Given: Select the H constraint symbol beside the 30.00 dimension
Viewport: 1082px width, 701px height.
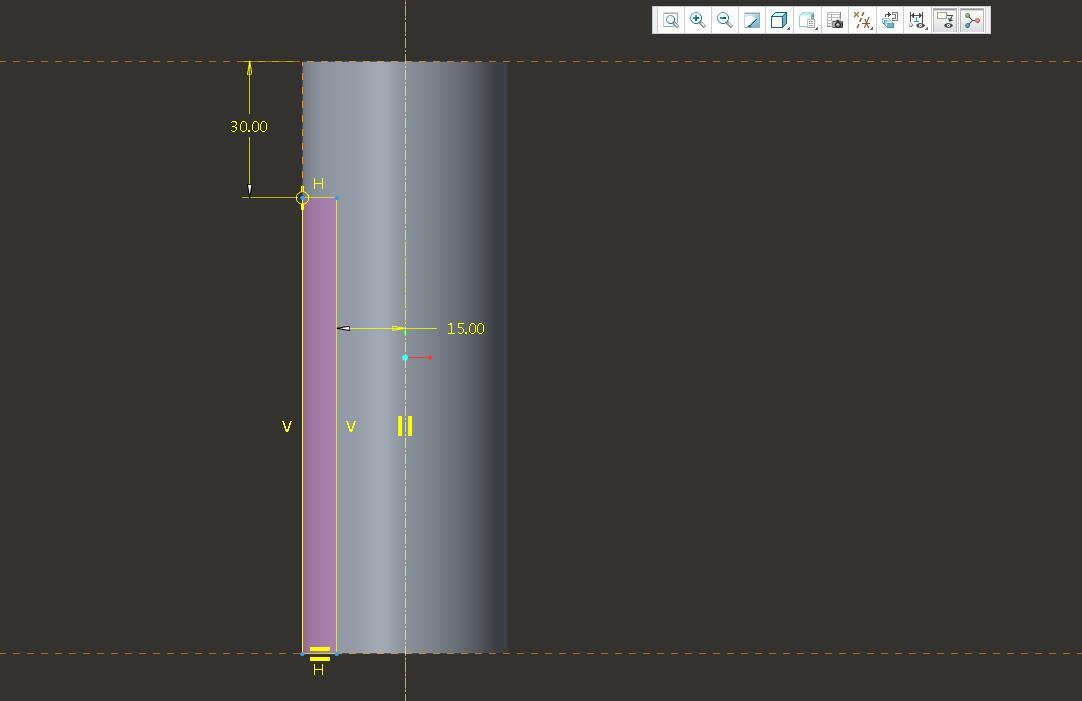Looking at the screenshot, I should pos(319,184).
